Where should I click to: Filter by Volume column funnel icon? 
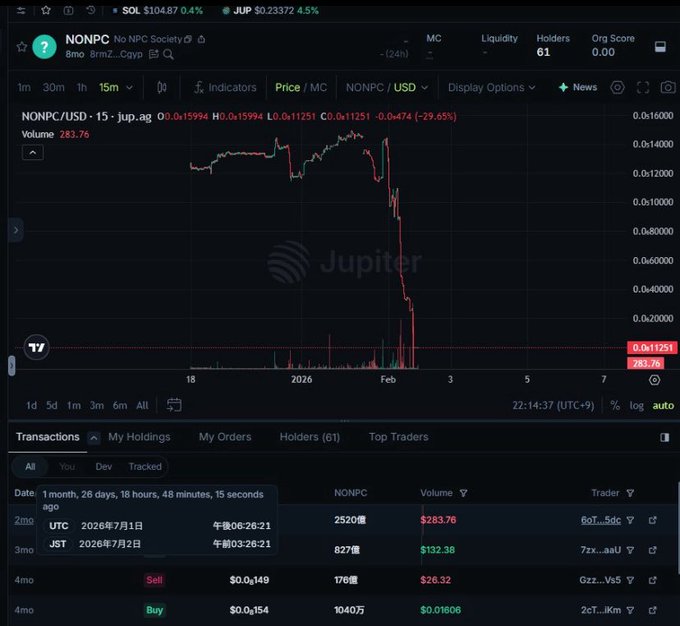(x=464, y=493)
